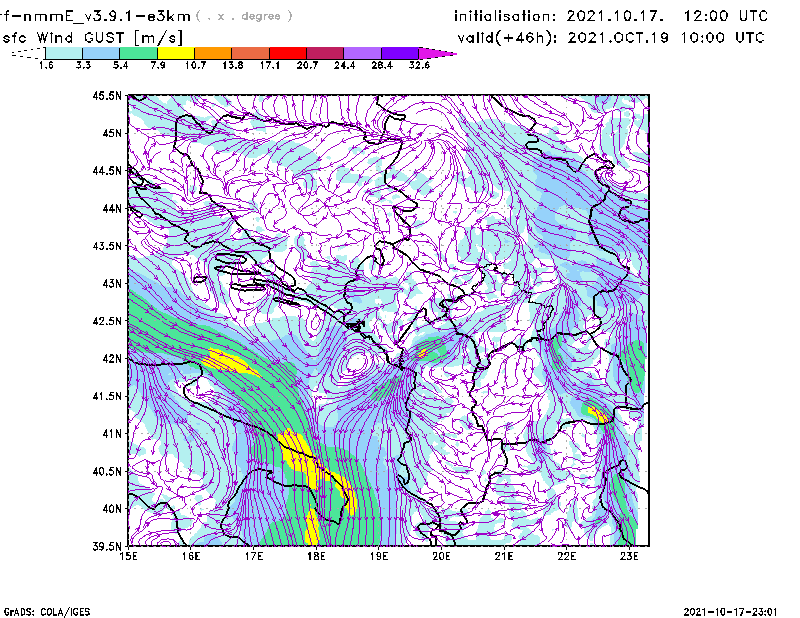
Task: Click the "19E" longitude label
Action: coord(379,556)
